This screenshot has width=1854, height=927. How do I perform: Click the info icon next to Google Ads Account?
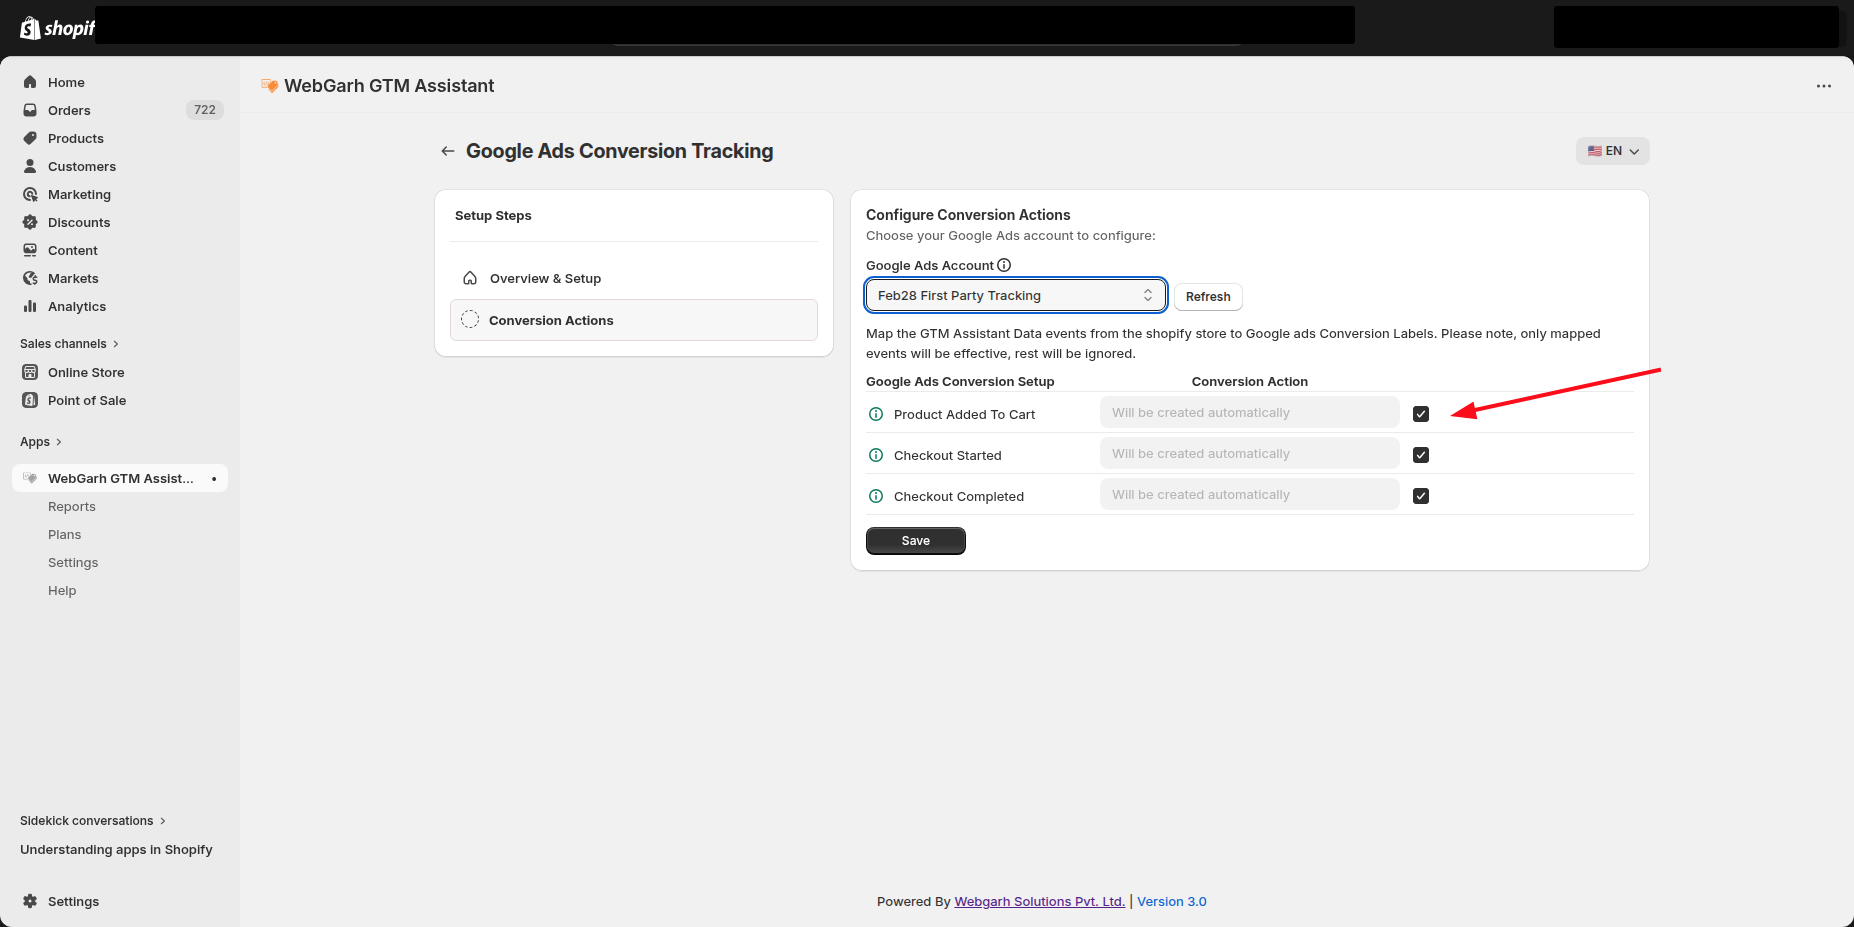pyautogui.click(x=1004, y=265)
